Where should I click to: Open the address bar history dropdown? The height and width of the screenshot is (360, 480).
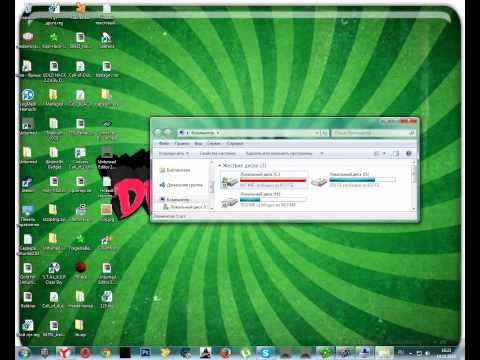click(x=317, y=133)
